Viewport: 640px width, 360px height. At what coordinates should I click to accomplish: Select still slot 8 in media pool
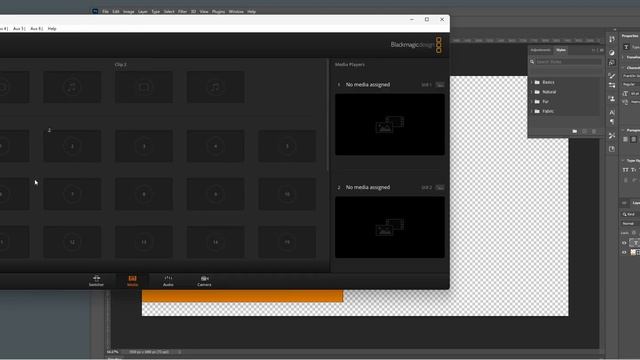[x=144, y=194]
